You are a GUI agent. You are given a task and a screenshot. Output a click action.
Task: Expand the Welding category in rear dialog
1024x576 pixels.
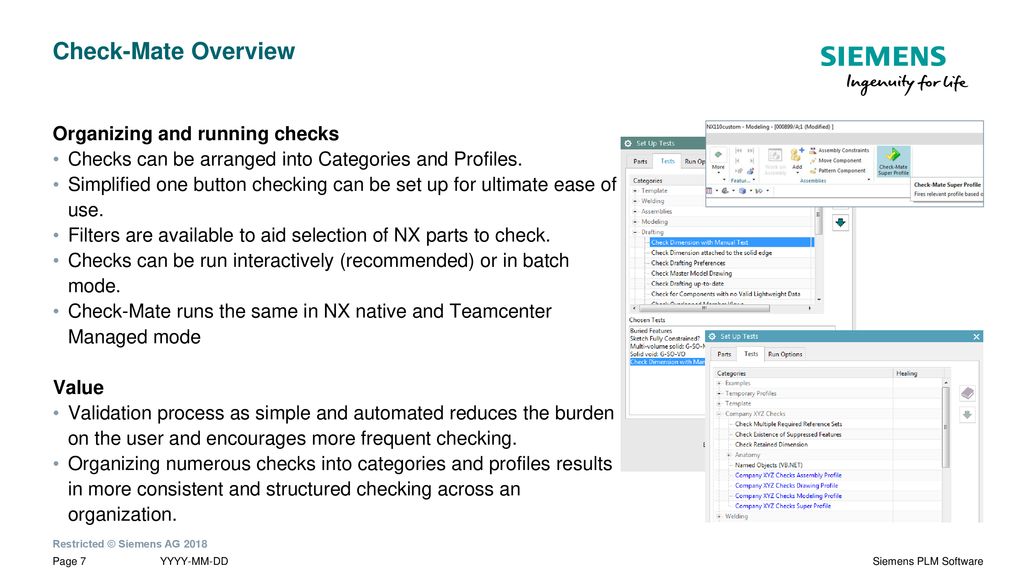point(635,201)
